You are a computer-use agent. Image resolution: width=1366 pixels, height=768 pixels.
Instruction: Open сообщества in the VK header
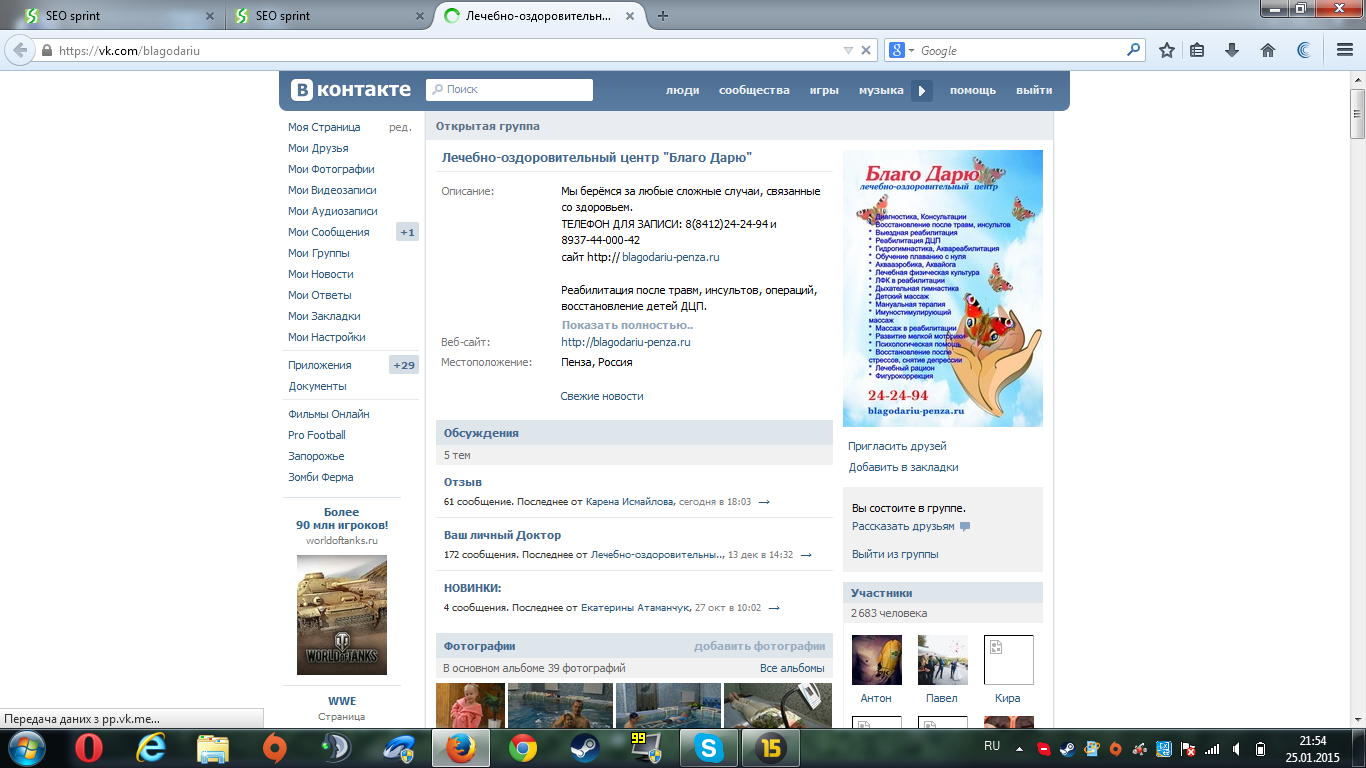click(x=754, y=90)
